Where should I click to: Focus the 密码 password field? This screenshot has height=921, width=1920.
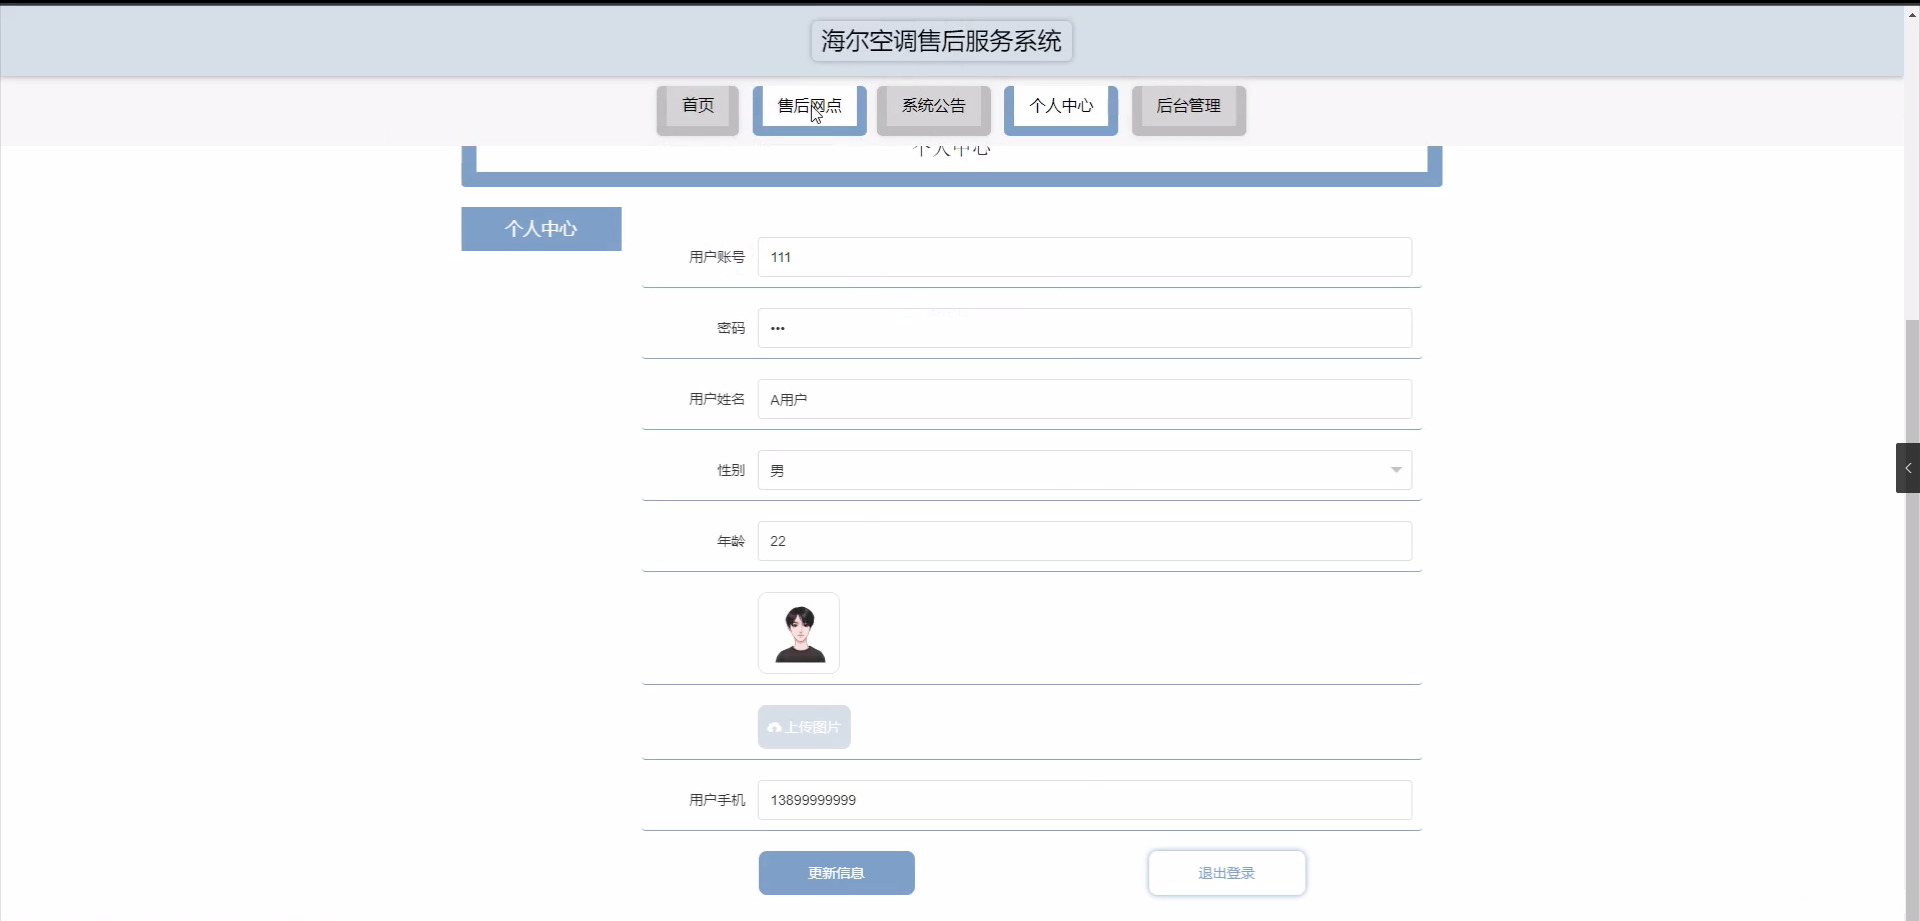pyautogui.click(x=1084, y=328)
